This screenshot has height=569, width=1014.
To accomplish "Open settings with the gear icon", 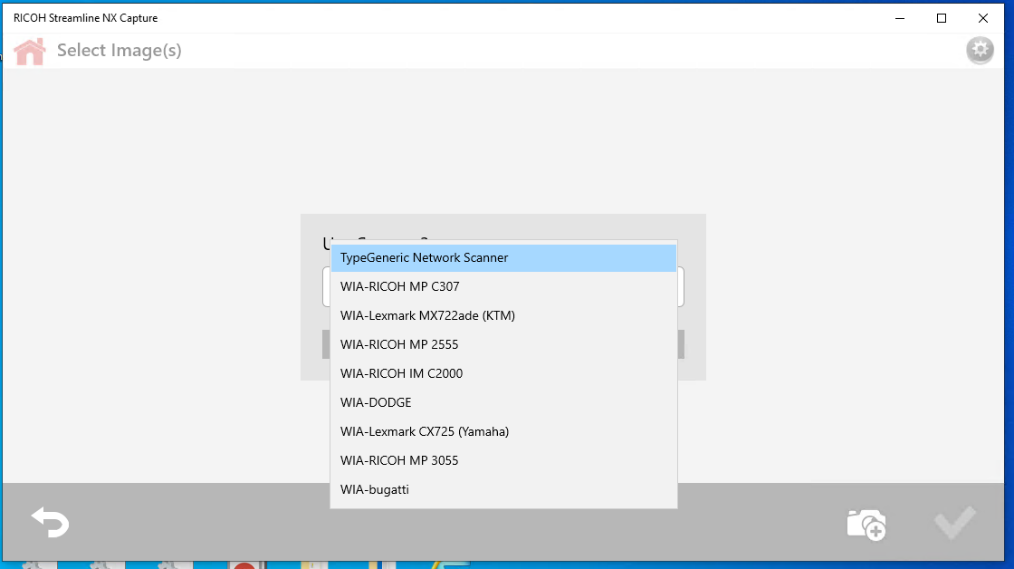I will tap(980, 50).
